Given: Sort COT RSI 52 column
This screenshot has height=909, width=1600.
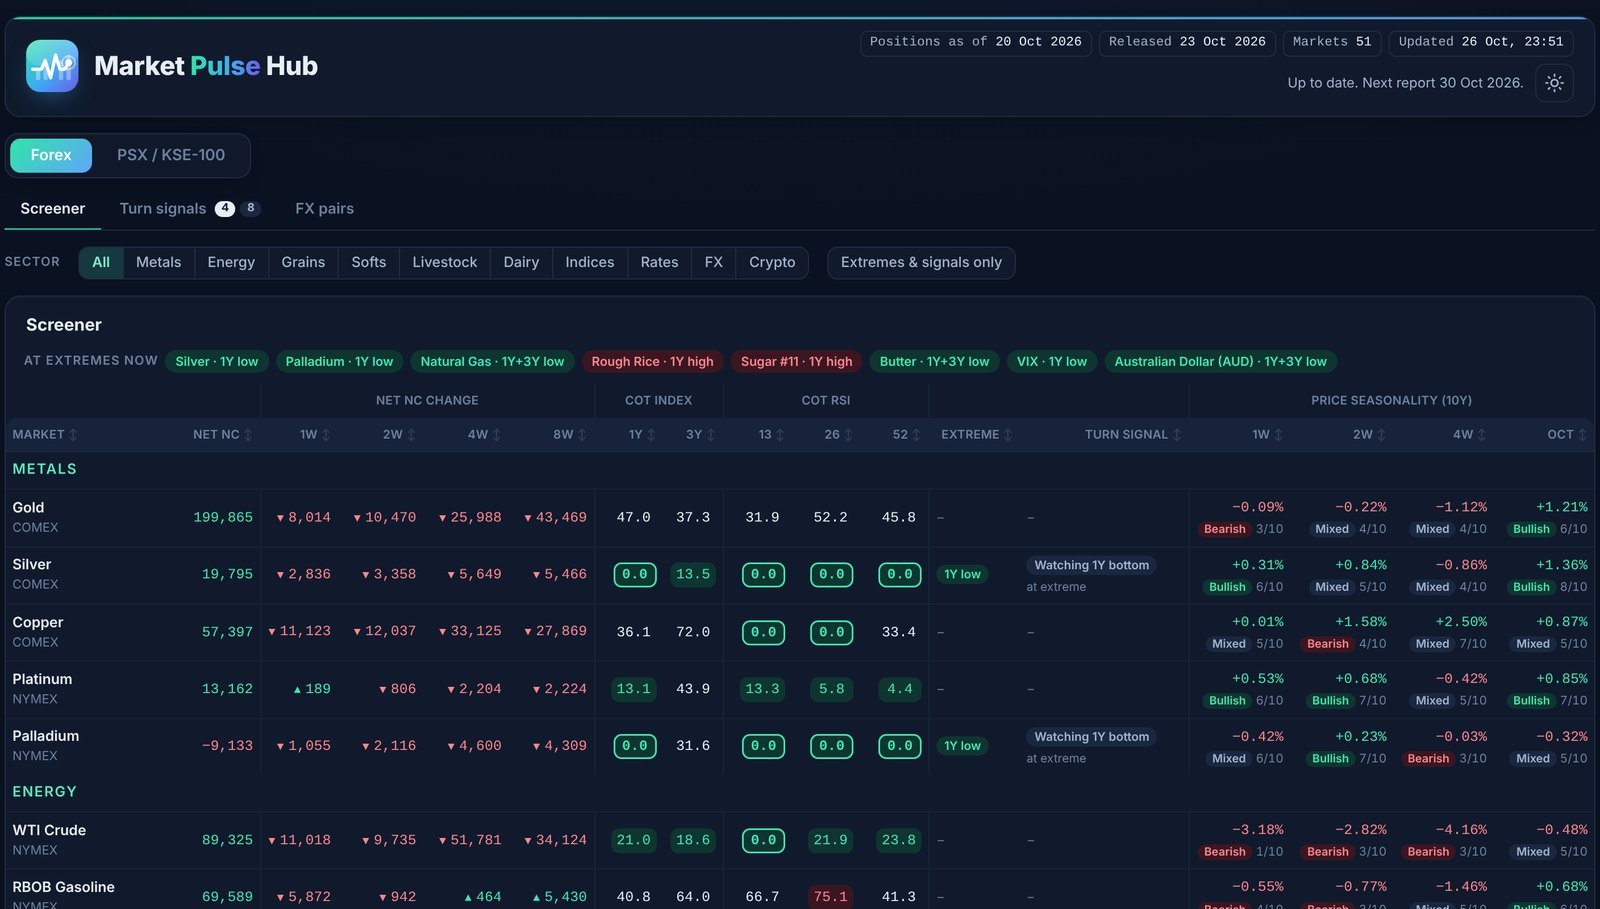Looking at the screenshot, I should 907,435.
